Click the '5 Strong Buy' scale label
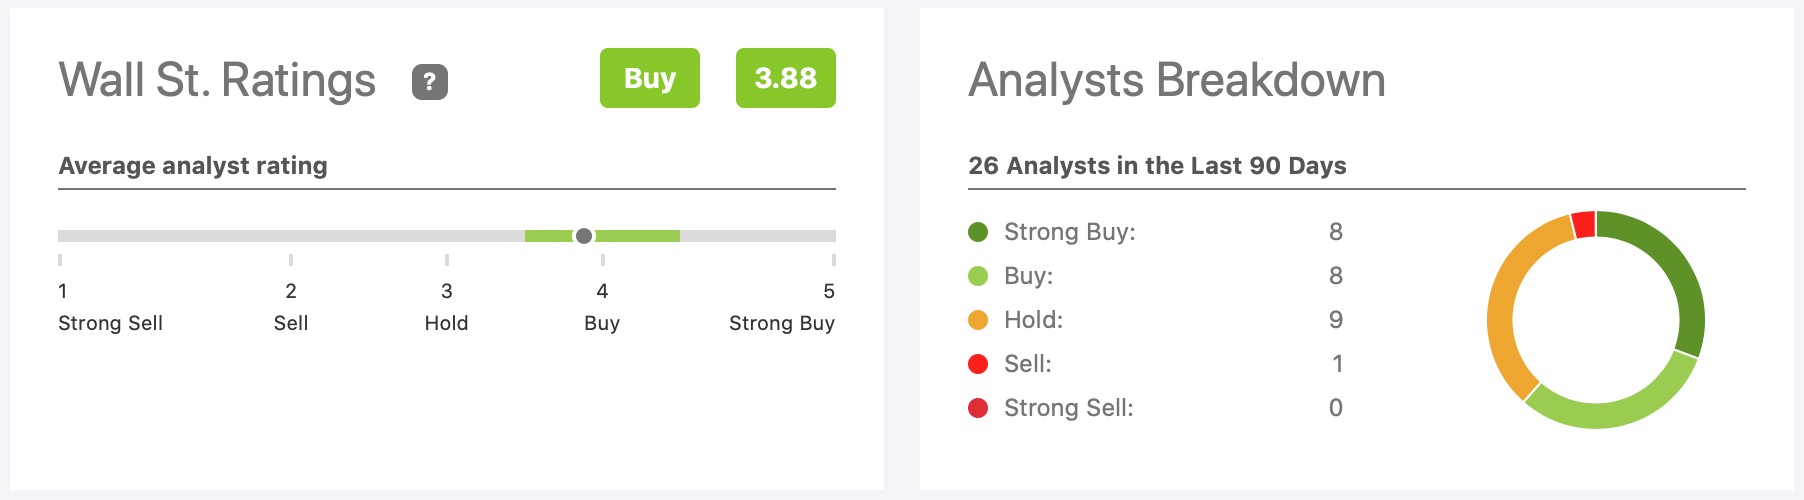The image size is (1804, 500). coord(782,307)
